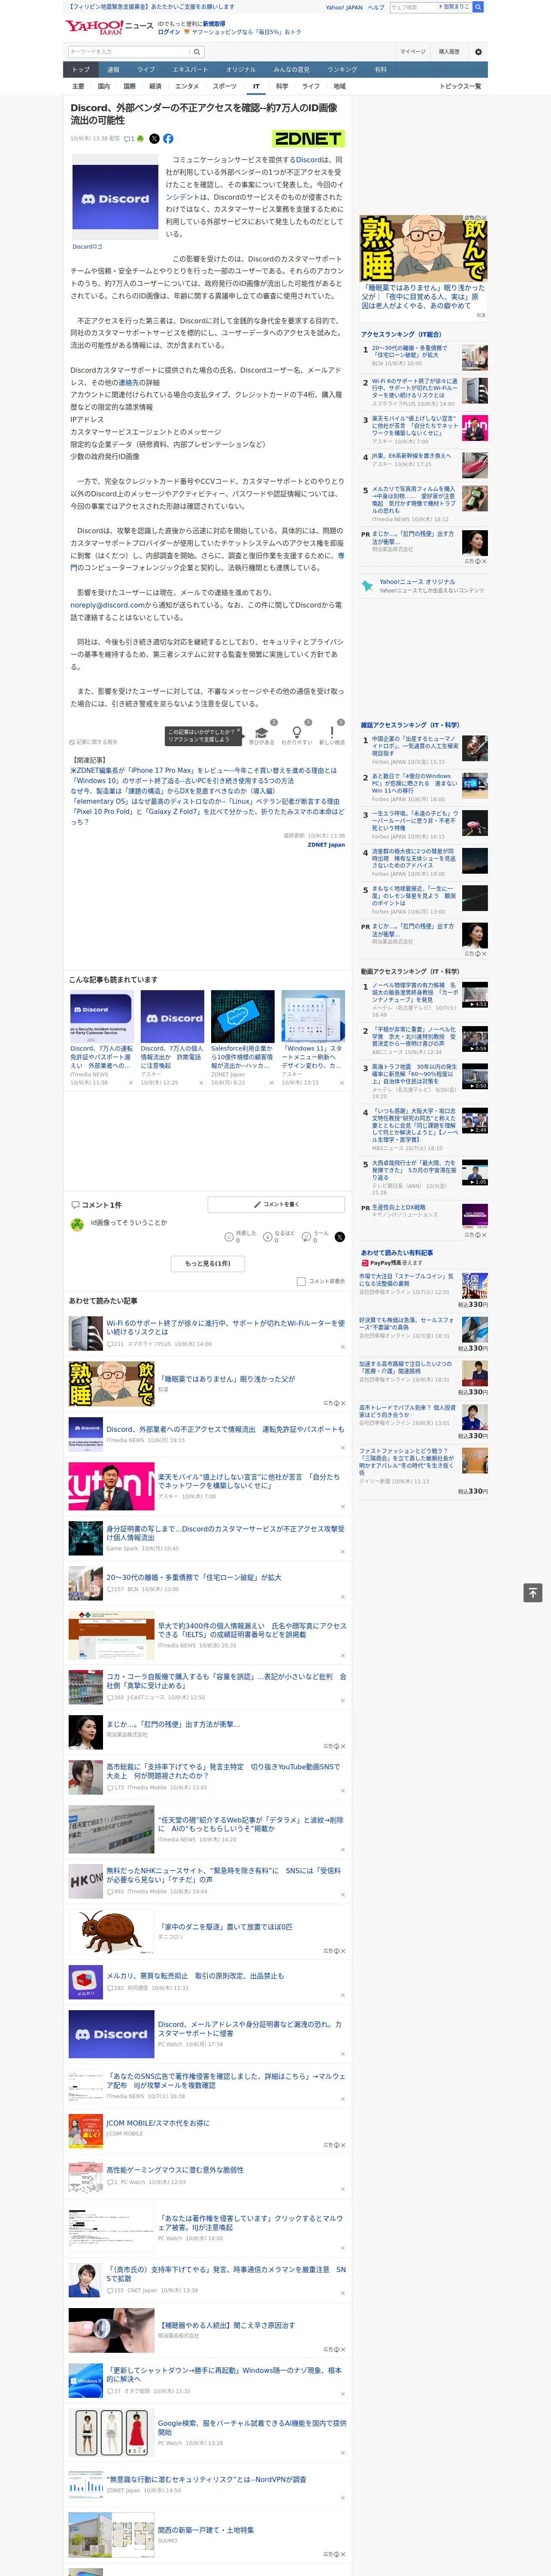Select the ランキング navigation tab
The height and width of the screenshot is (2576, 551).
(342, 70)
